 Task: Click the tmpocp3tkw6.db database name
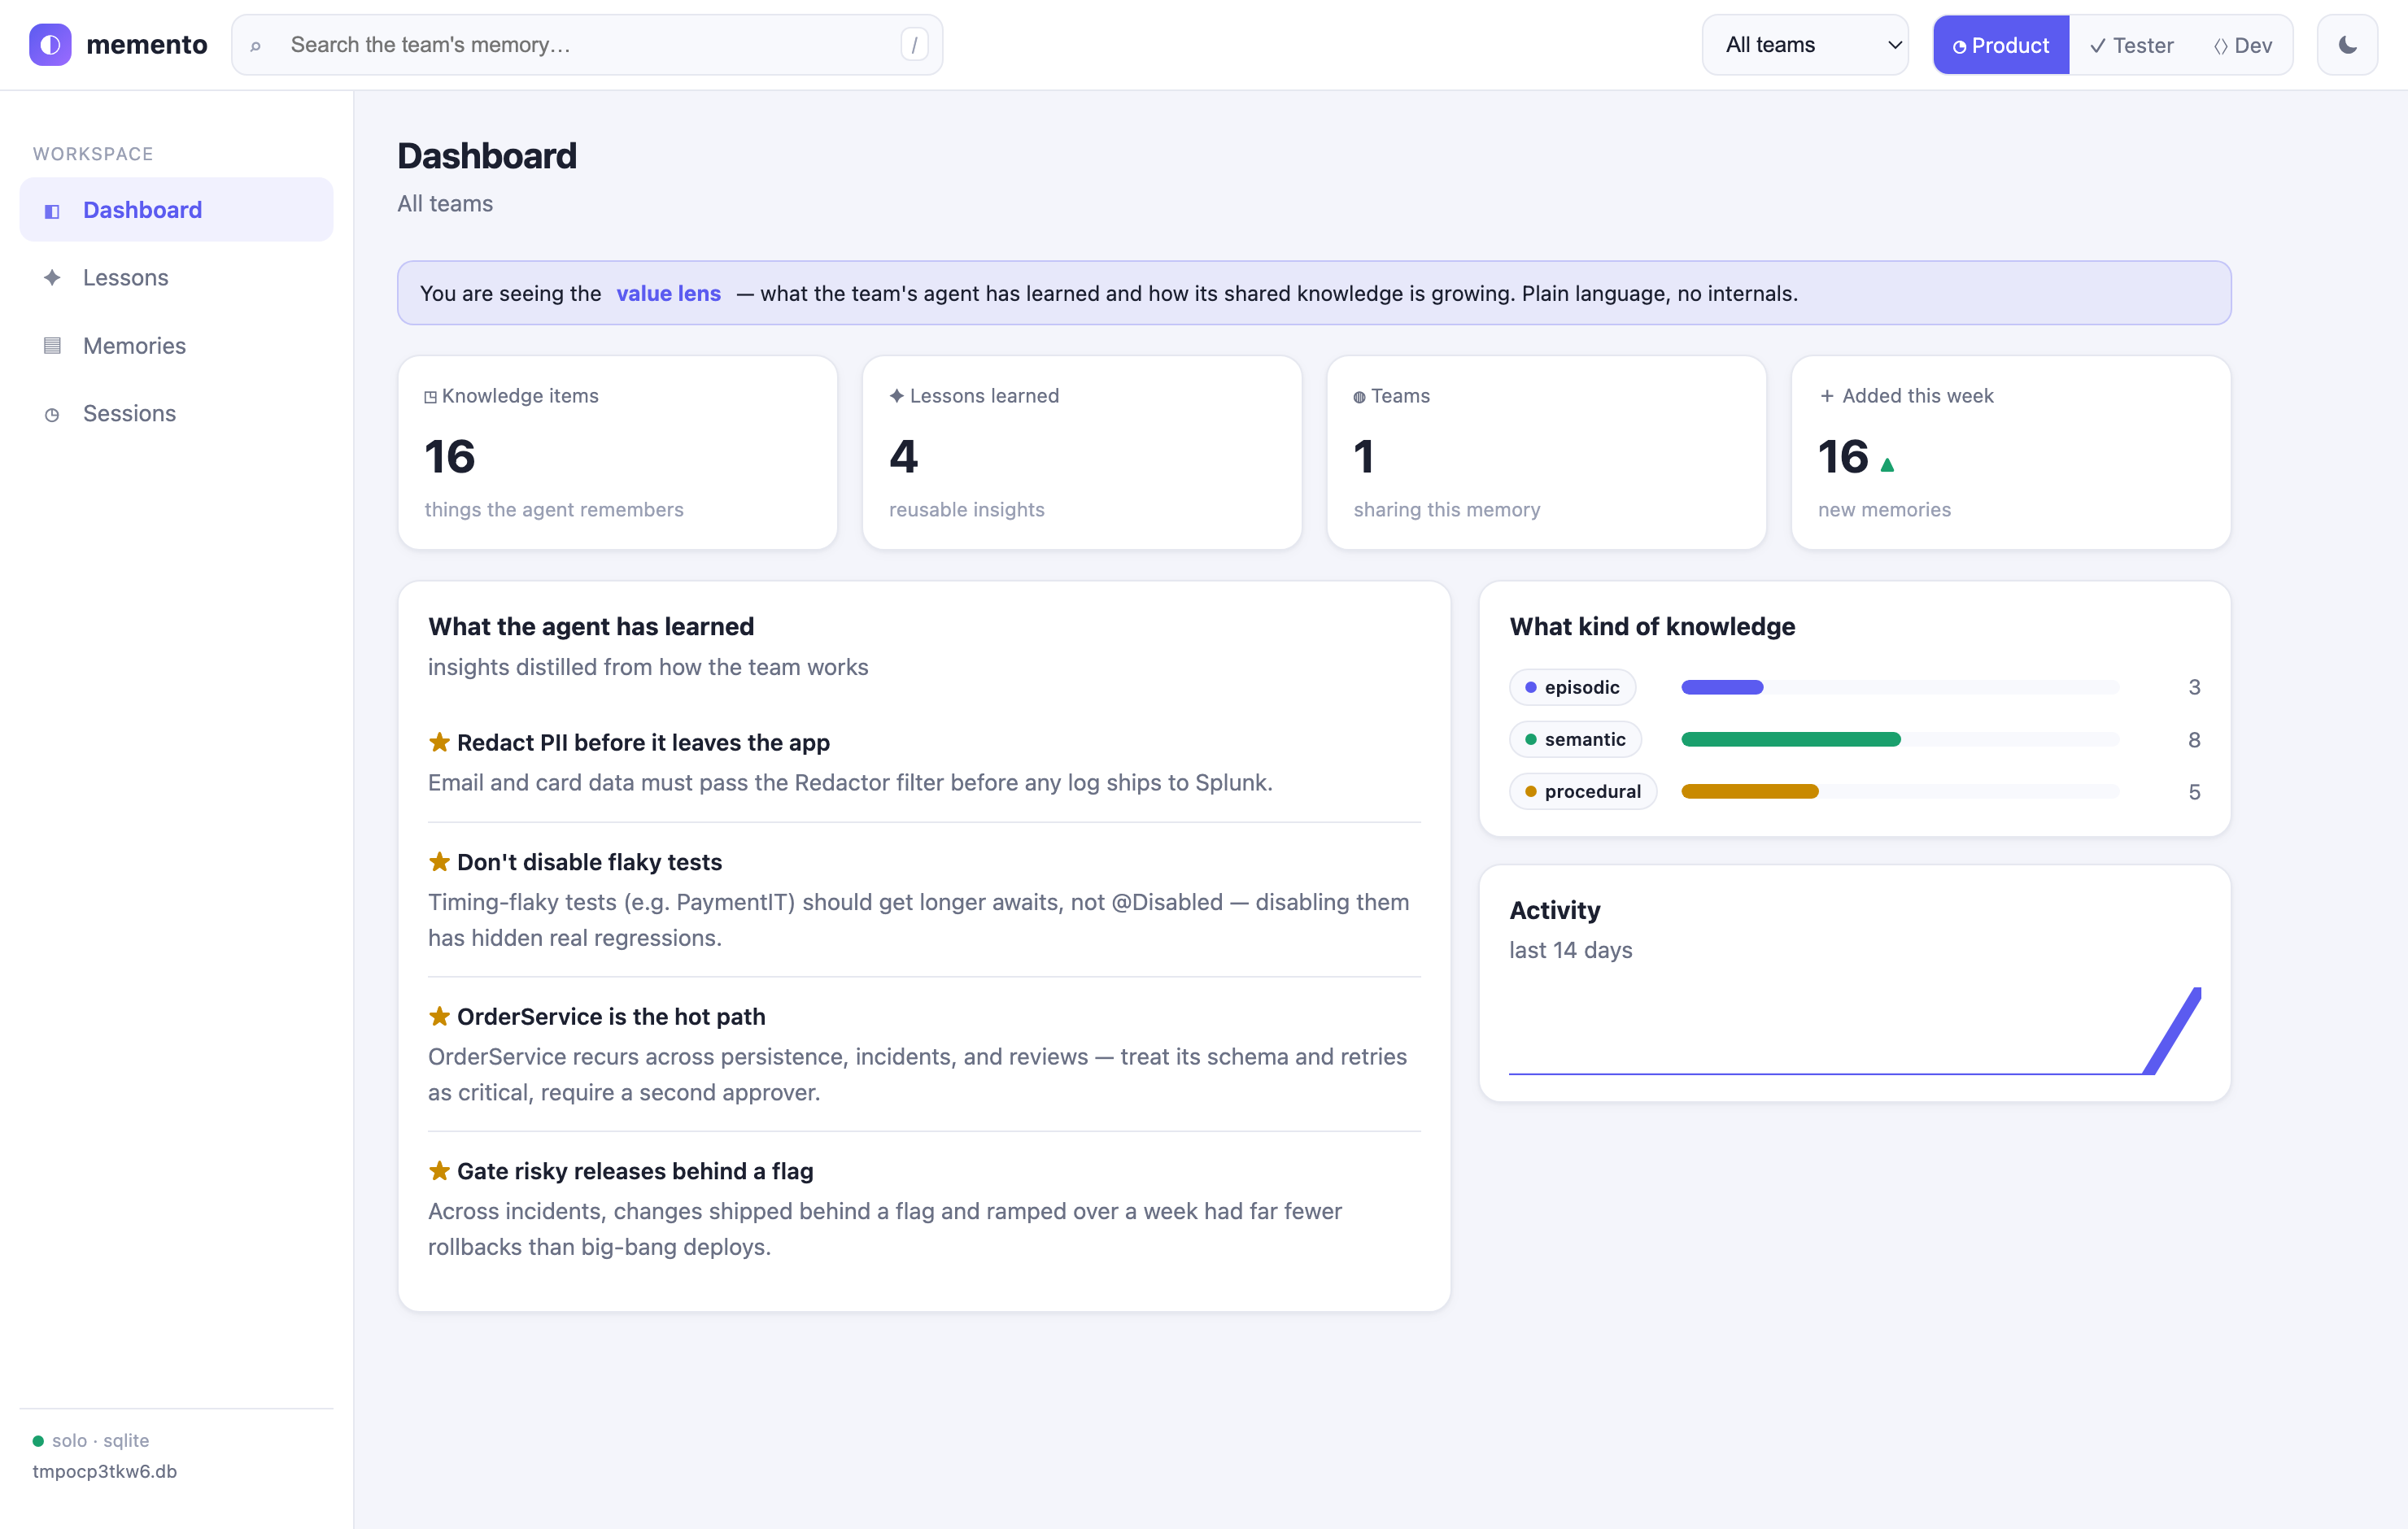104,1471
